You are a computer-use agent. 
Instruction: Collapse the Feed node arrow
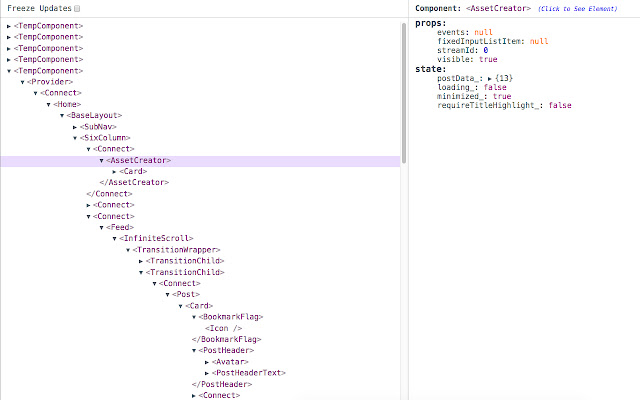(x=102, y=227)
